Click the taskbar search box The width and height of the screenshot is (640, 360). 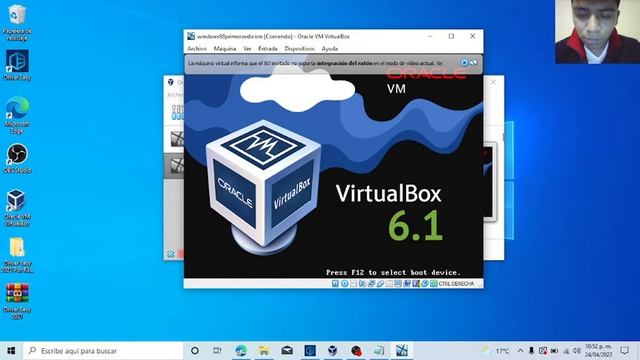pos(103,351)
